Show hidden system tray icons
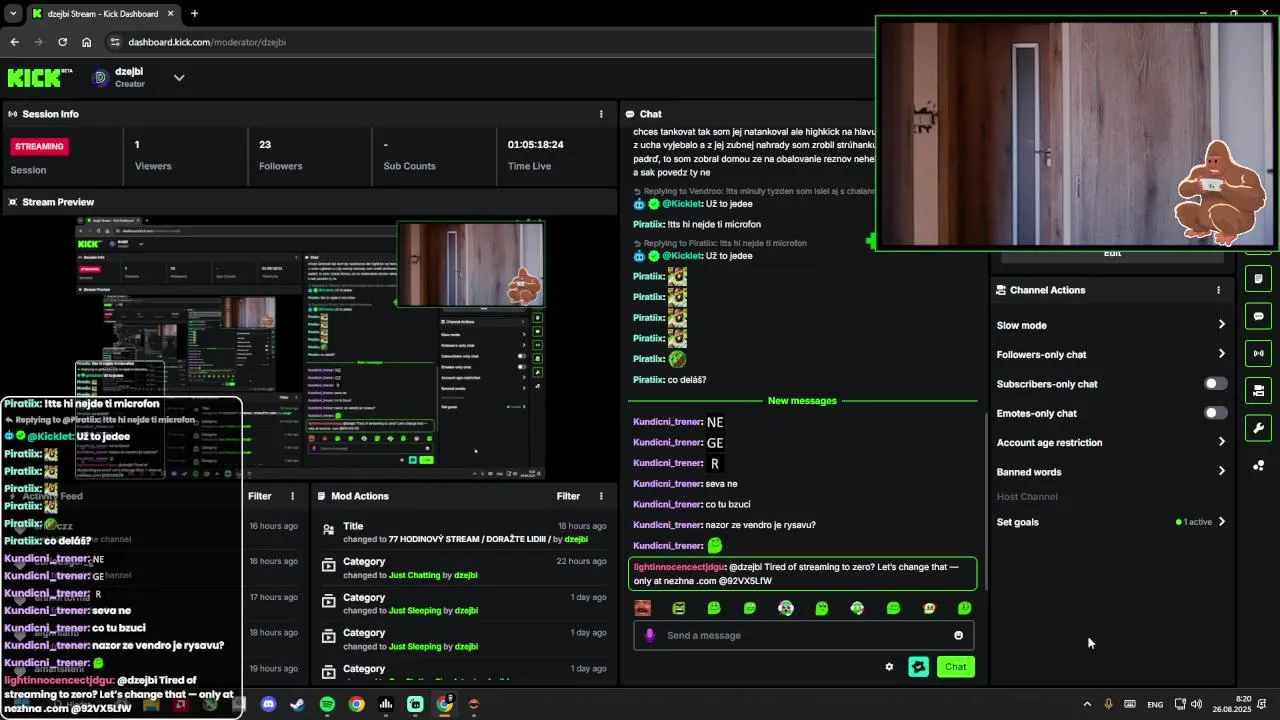The image size is (1280, 720). coord(1087,704)
